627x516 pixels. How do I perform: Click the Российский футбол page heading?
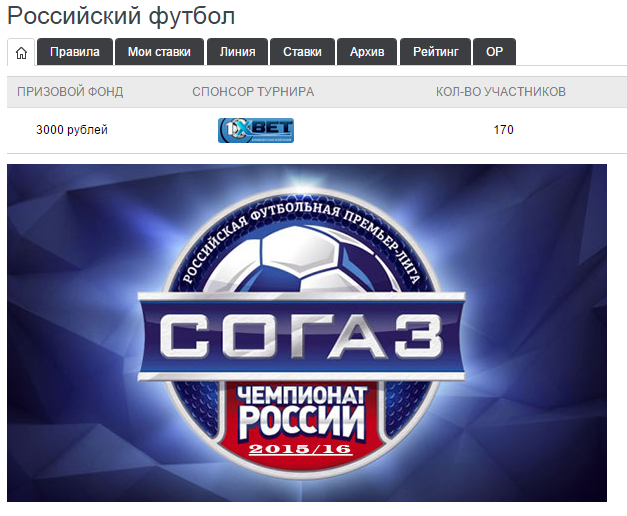click(x=121, y=16)
